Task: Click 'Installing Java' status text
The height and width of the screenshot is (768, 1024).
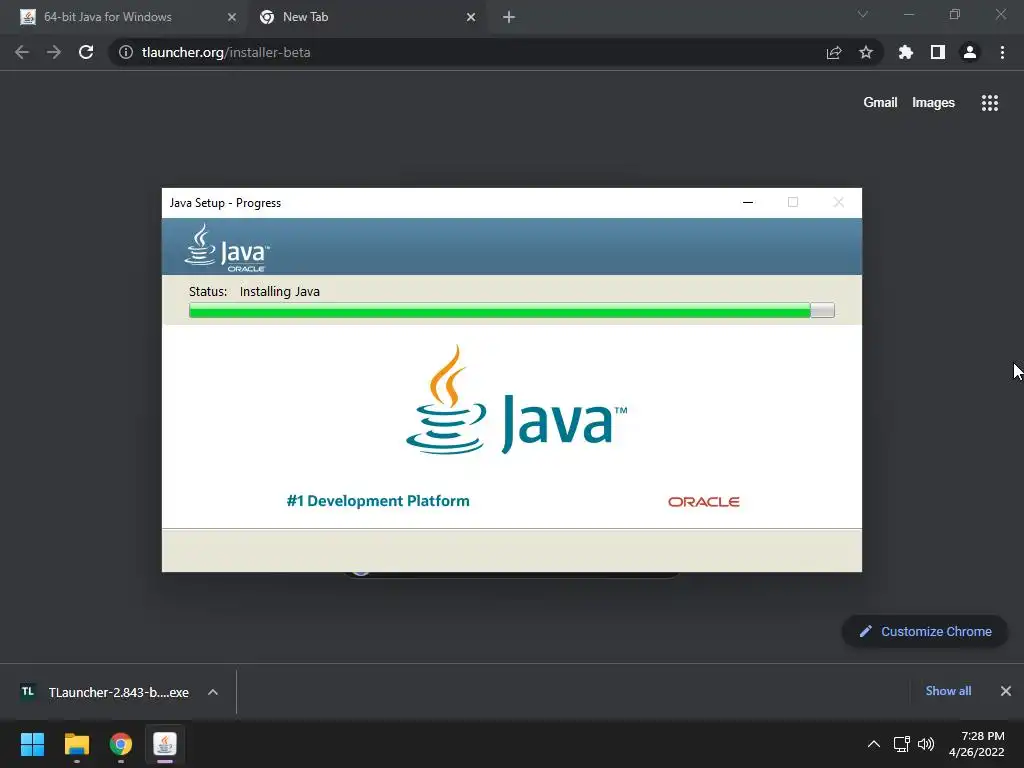Action: tap(280, 291)
